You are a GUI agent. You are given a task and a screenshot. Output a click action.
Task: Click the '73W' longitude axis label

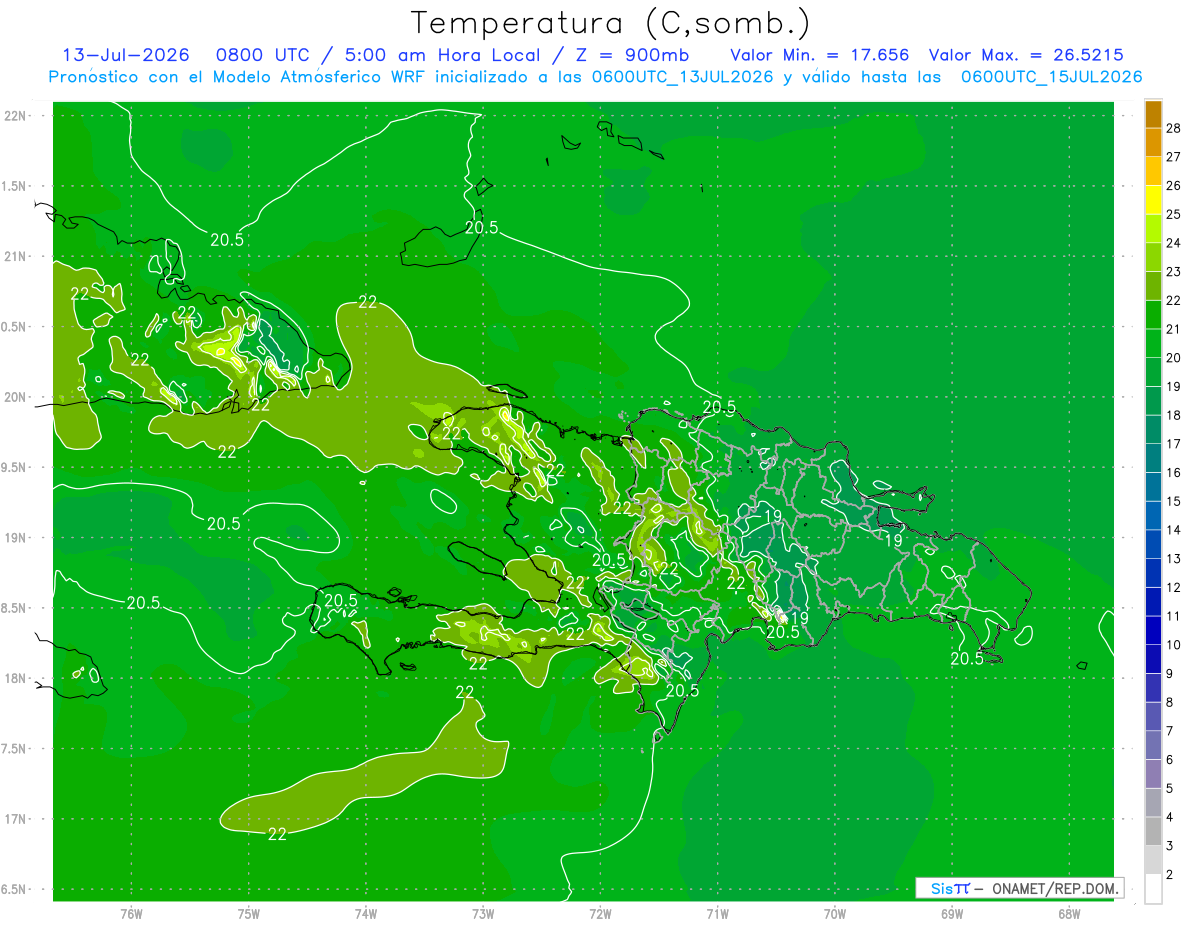(483, 914)
